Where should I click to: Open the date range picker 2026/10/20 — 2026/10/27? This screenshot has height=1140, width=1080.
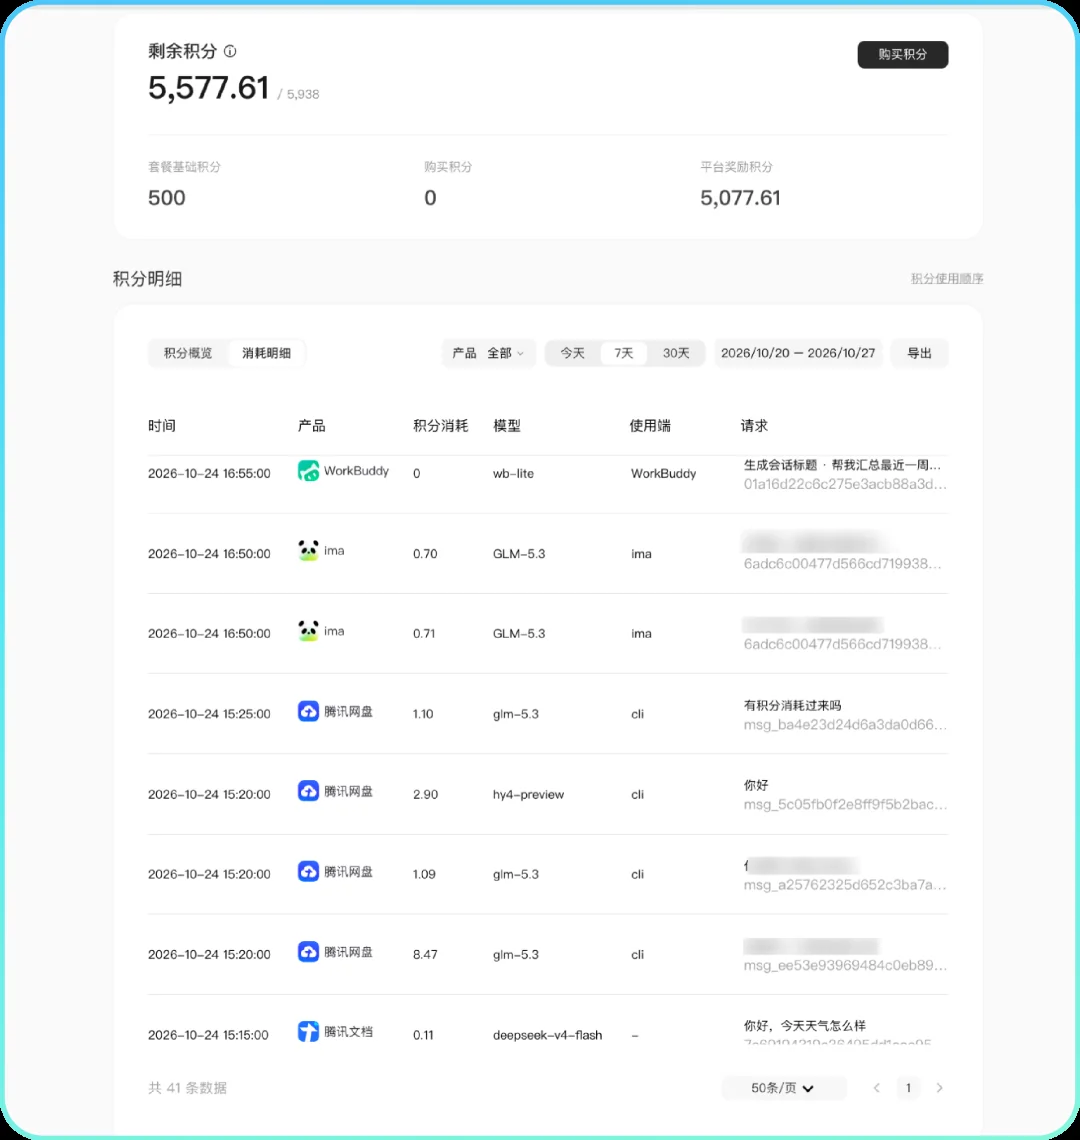tap(798, 353)
